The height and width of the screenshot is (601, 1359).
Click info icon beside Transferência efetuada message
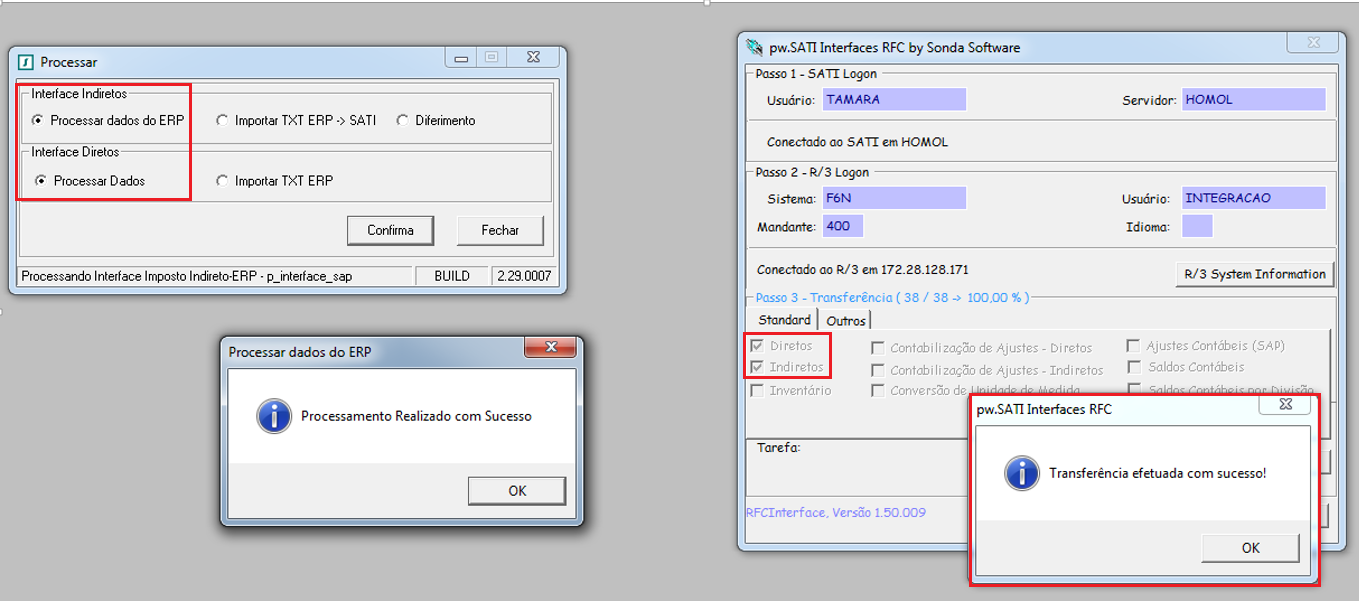pyautogui.click(x=1022, y=473)
